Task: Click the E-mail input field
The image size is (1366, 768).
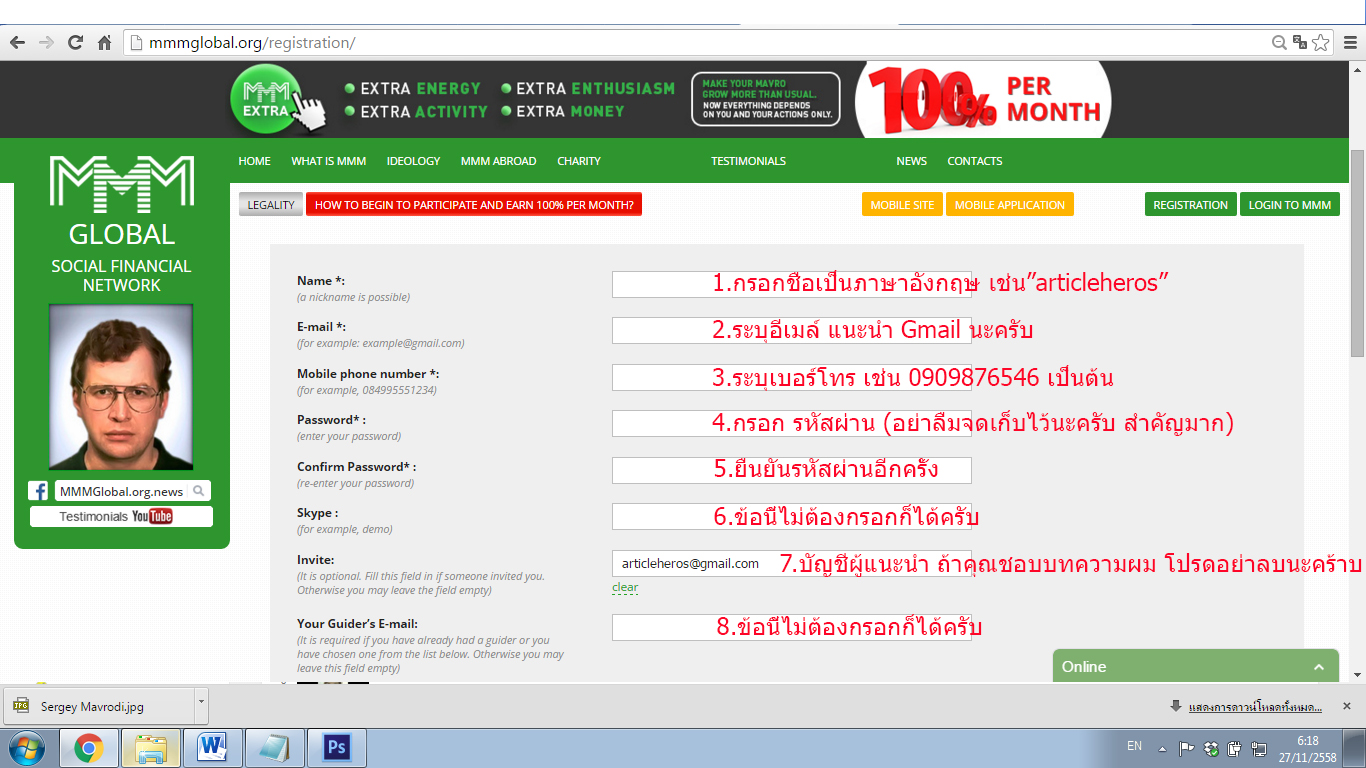Action: click(x=791, y=330)
